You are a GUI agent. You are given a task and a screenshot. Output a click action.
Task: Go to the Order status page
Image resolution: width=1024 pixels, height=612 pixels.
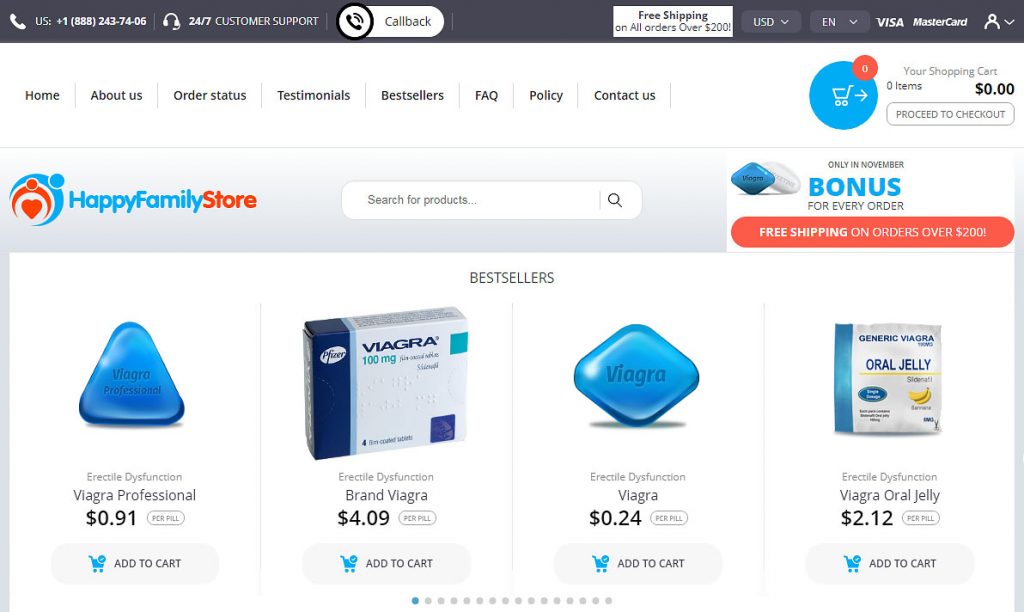(210, 95)
